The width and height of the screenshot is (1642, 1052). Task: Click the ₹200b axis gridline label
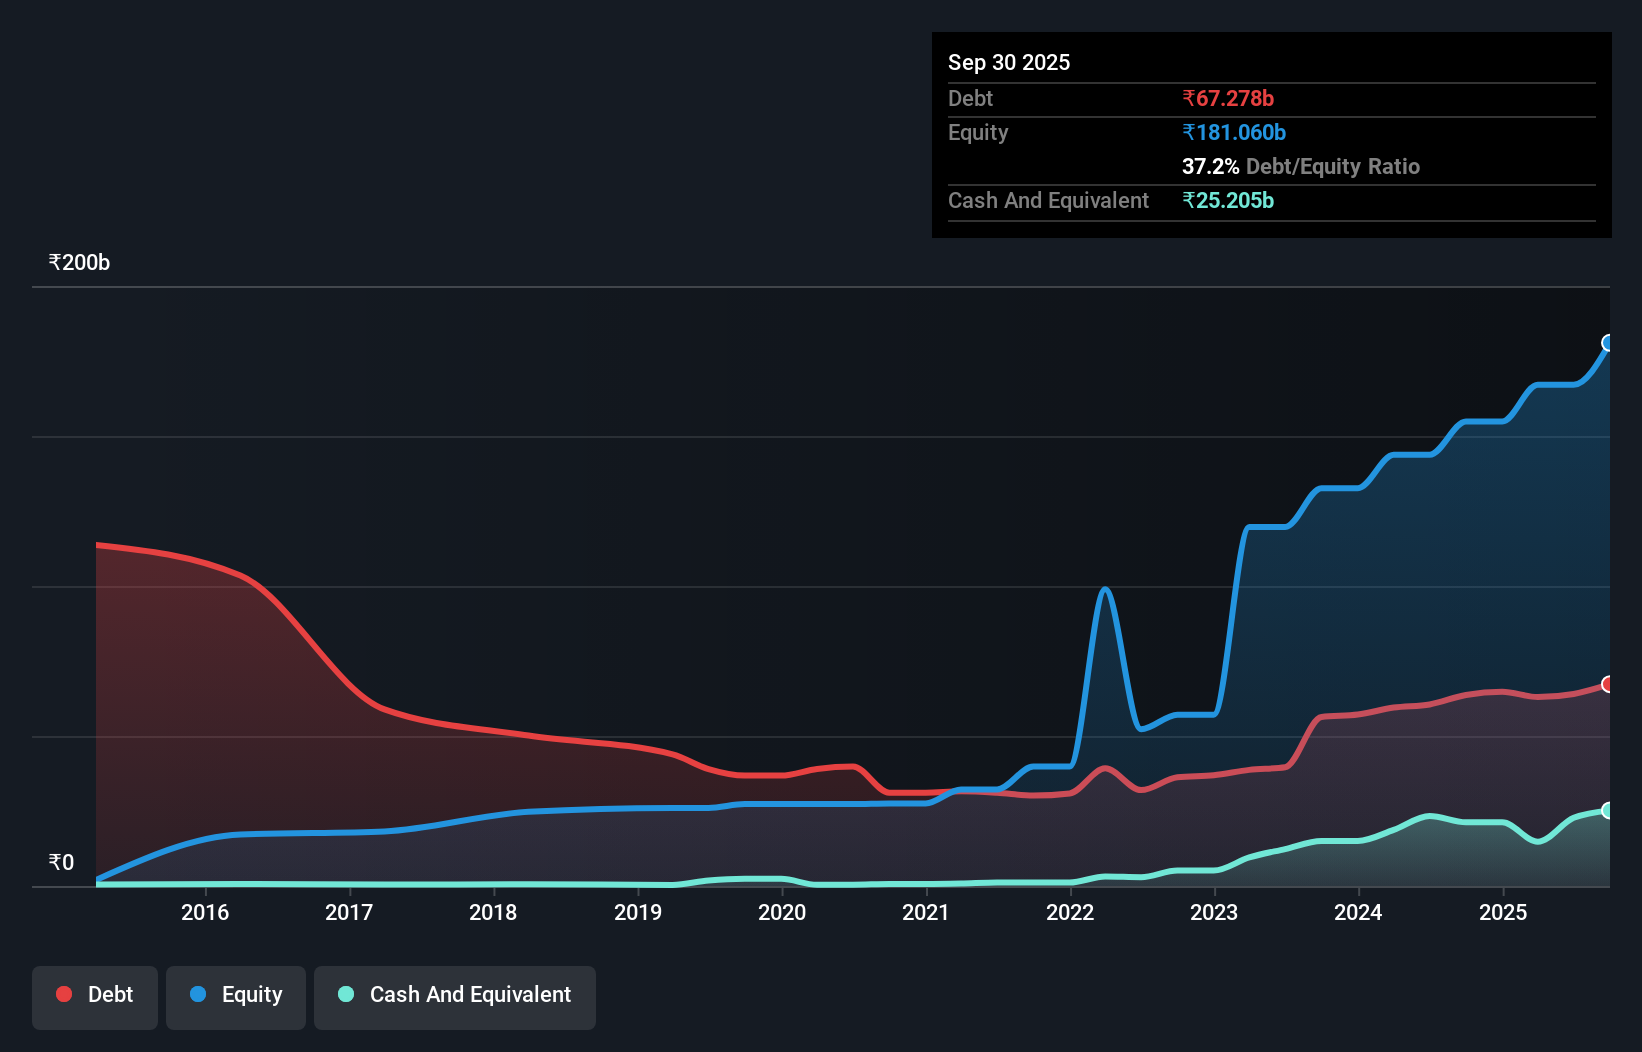(79, 262)
